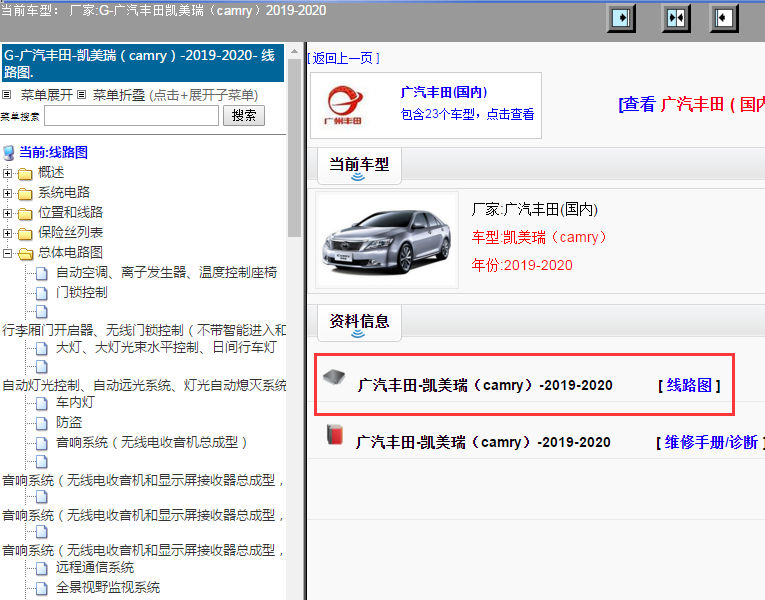Click the computer icon beside 当前:线路图
The image size is (765, 600).
8,153
